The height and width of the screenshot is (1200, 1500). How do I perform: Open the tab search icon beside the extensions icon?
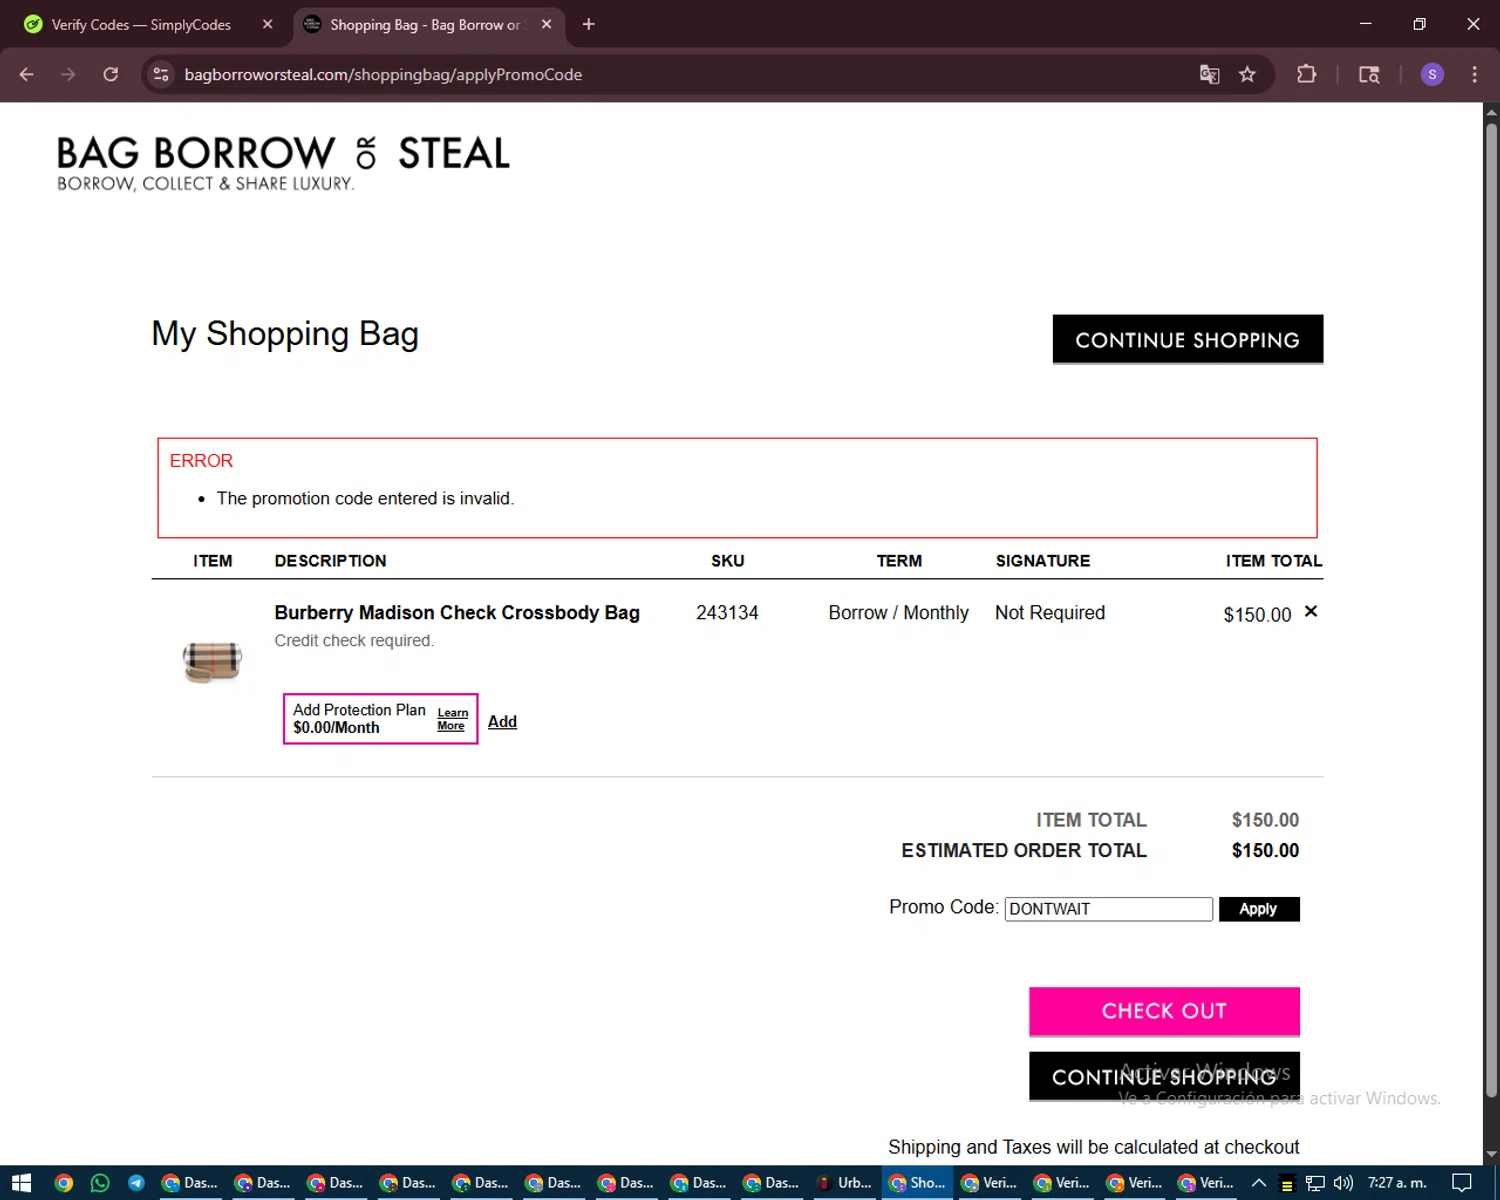pyautogui.click(x=1369, y=74)
